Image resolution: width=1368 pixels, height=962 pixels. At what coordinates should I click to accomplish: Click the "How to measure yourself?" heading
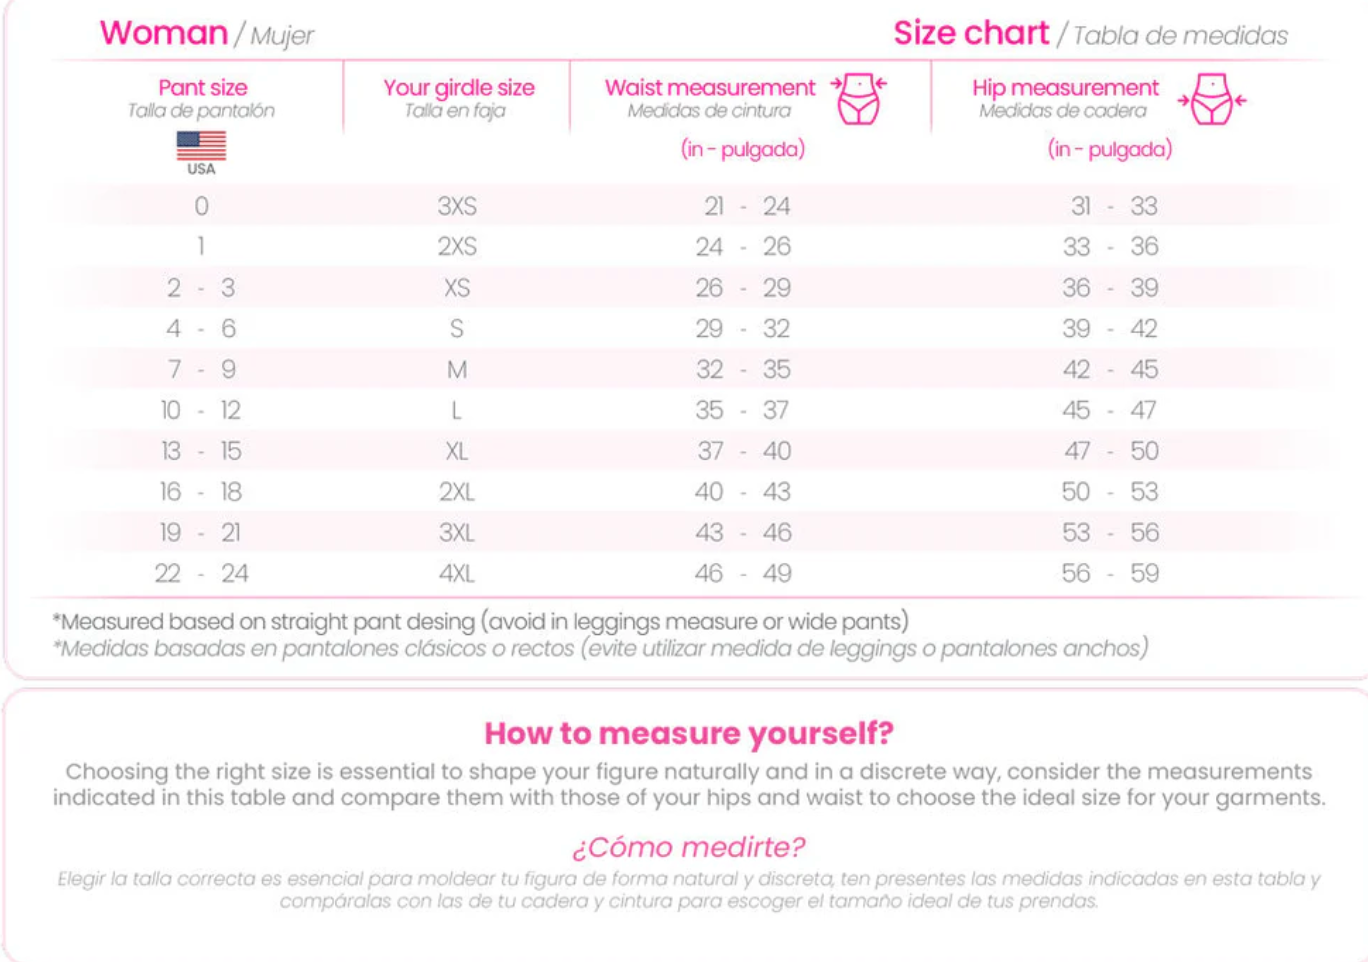[688, 733]
